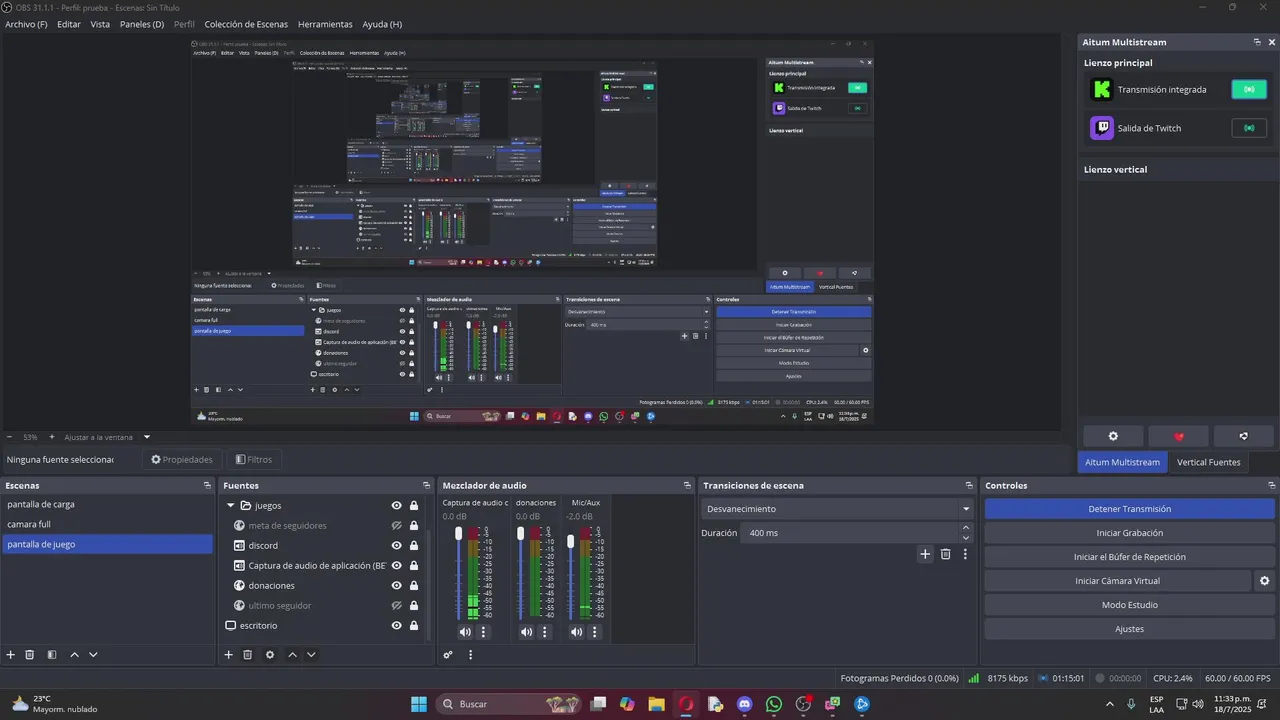Click Aitum rightmost bottom icon button

point(1244,436)
